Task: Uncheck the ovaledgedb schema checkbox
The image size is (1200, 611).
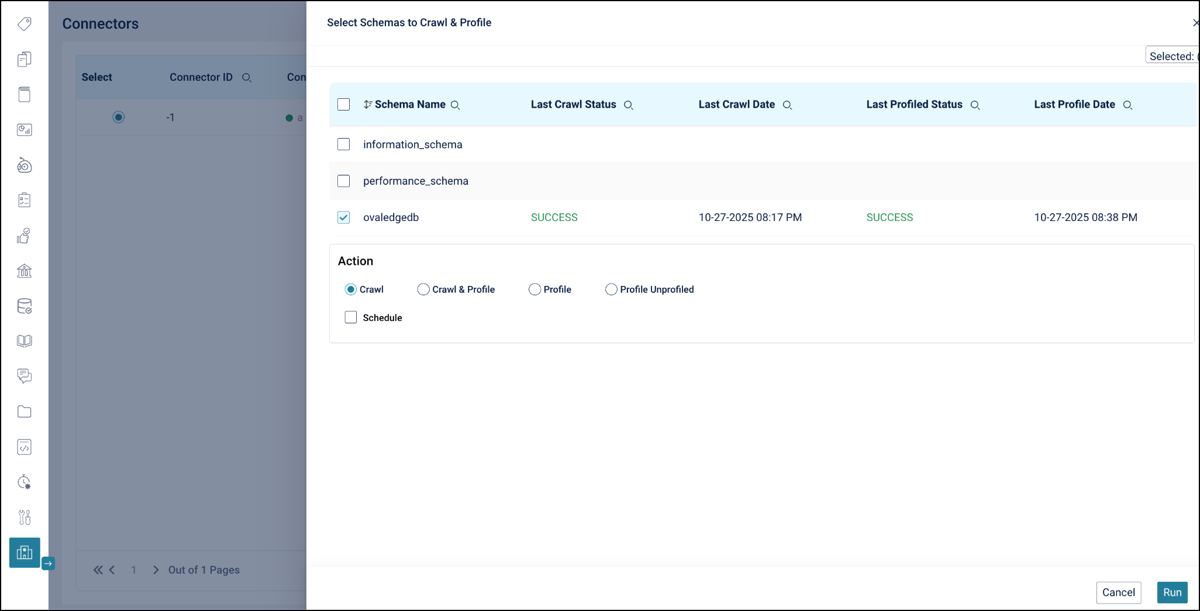Action: (x=344, y=217)
